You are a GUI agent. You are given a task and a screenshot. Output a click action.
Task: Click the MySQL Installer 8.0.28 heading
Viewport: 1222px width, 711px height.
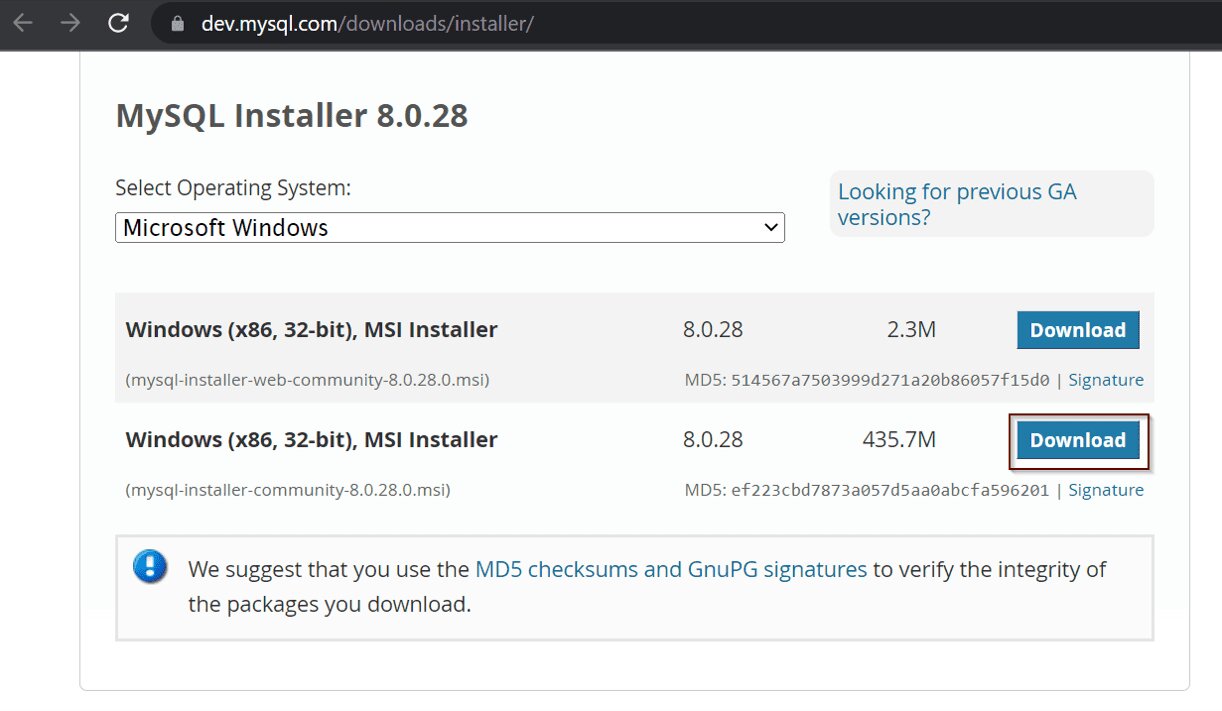pyautogui.click(x=292, y=116)
